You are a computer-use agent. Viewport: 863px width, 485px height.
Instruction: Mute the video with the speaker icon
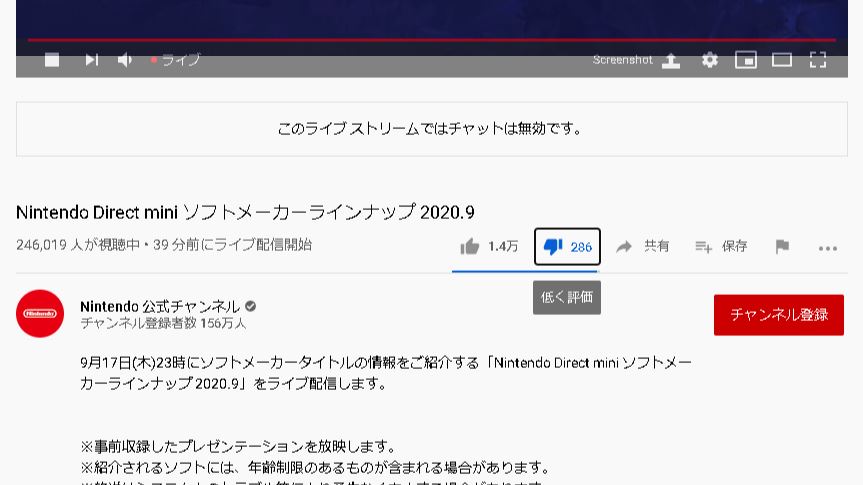(125, 59)
